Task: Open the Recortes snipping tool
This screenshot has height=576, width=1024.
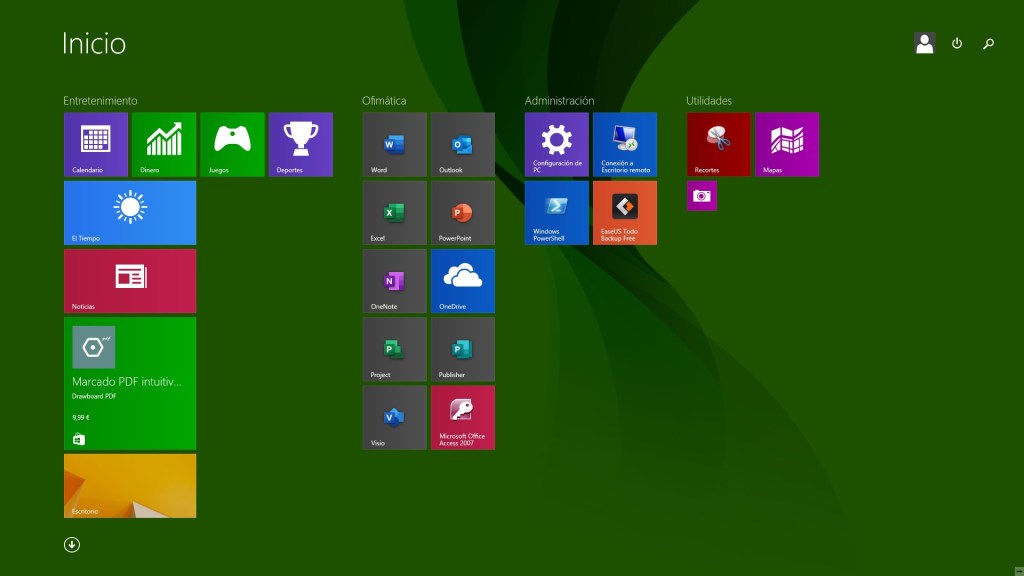Action: click(x=717, y=144)
